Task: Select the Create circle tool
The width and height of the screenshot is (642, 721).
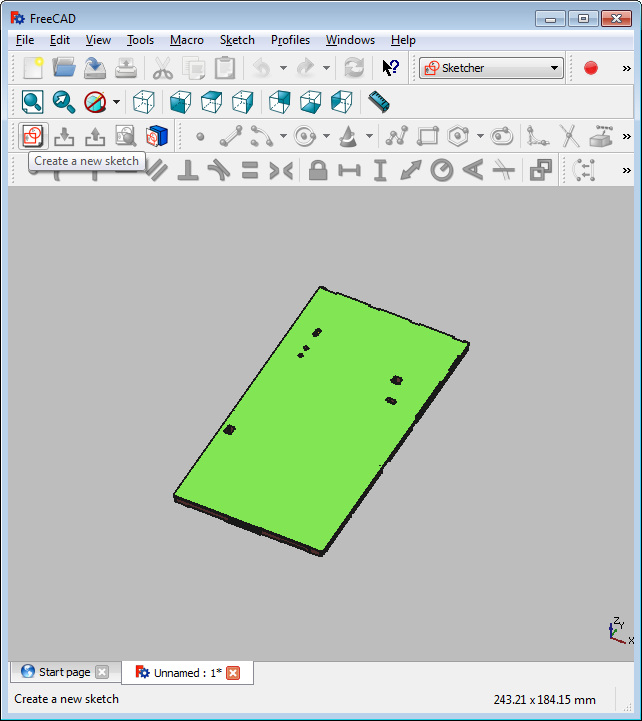Action: click(305, 136)
